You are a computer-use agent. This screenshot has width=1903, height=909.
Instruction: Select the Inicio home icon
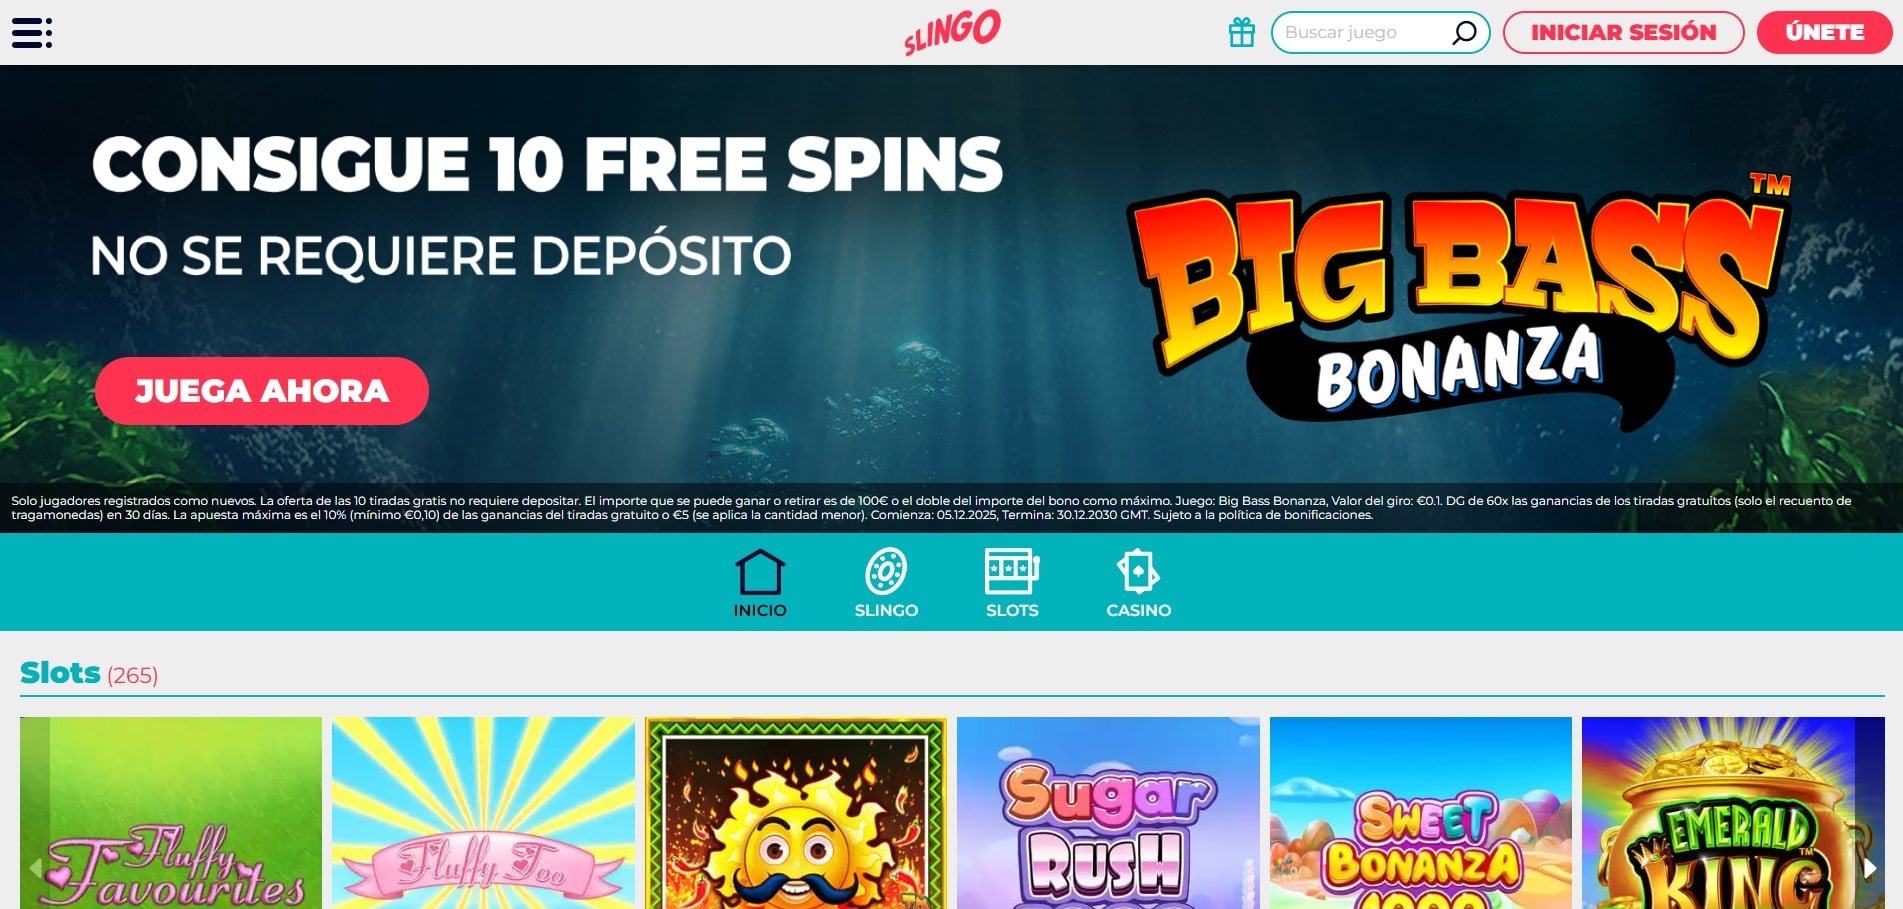(x=760, y=572)
